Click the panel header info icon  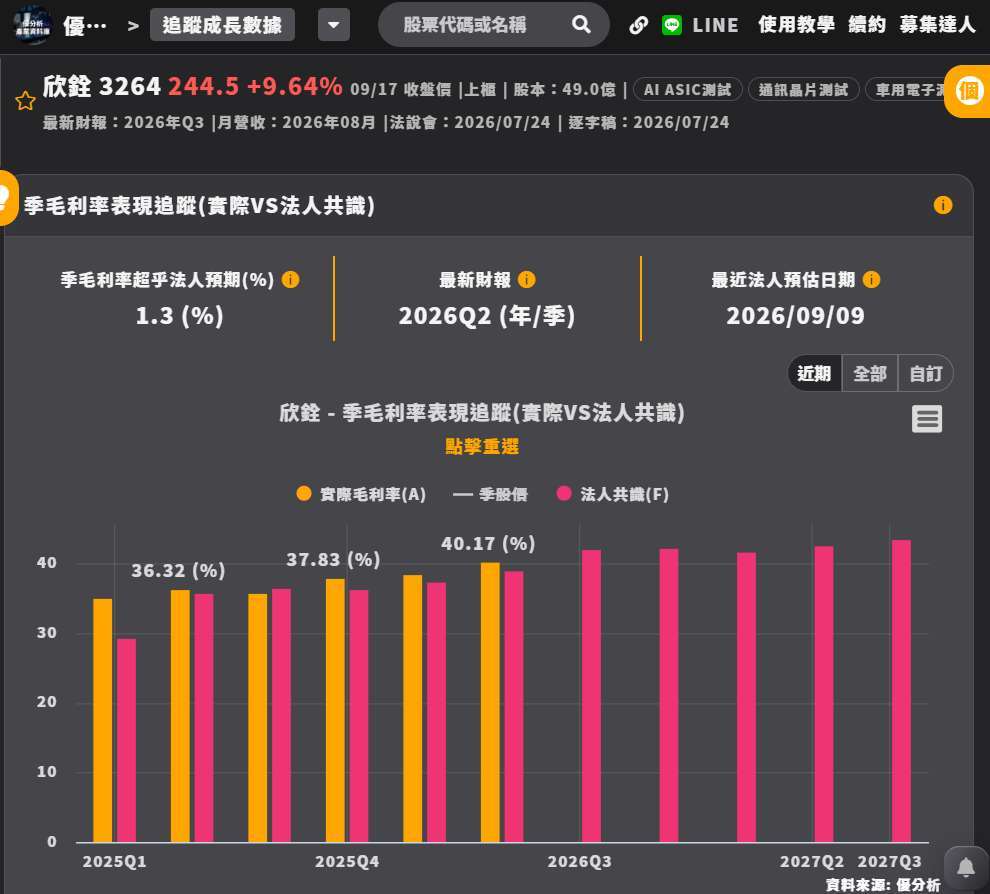pyautogui.click(x=943, y=205)
